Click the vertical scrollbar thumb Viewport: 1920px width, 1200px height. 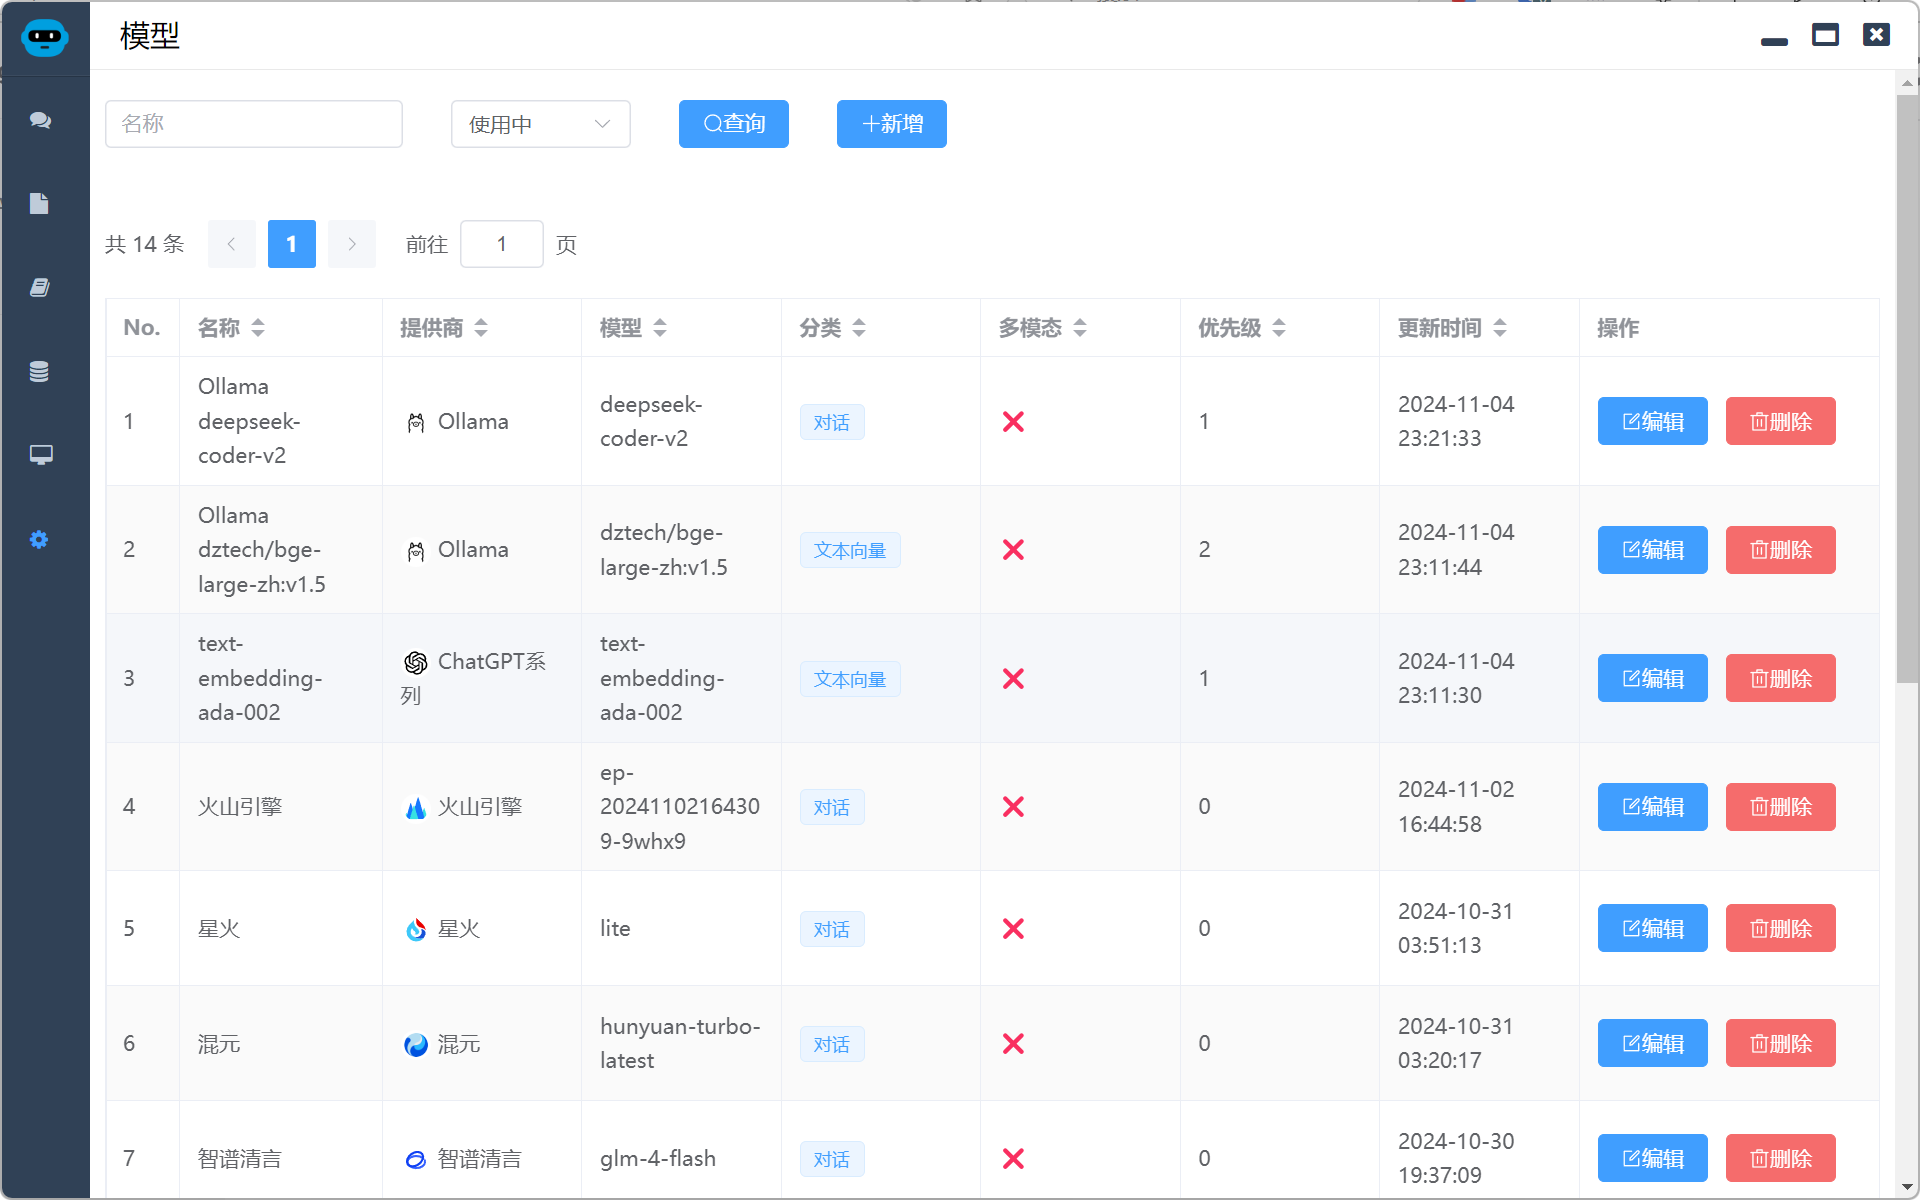[1908, 388]
